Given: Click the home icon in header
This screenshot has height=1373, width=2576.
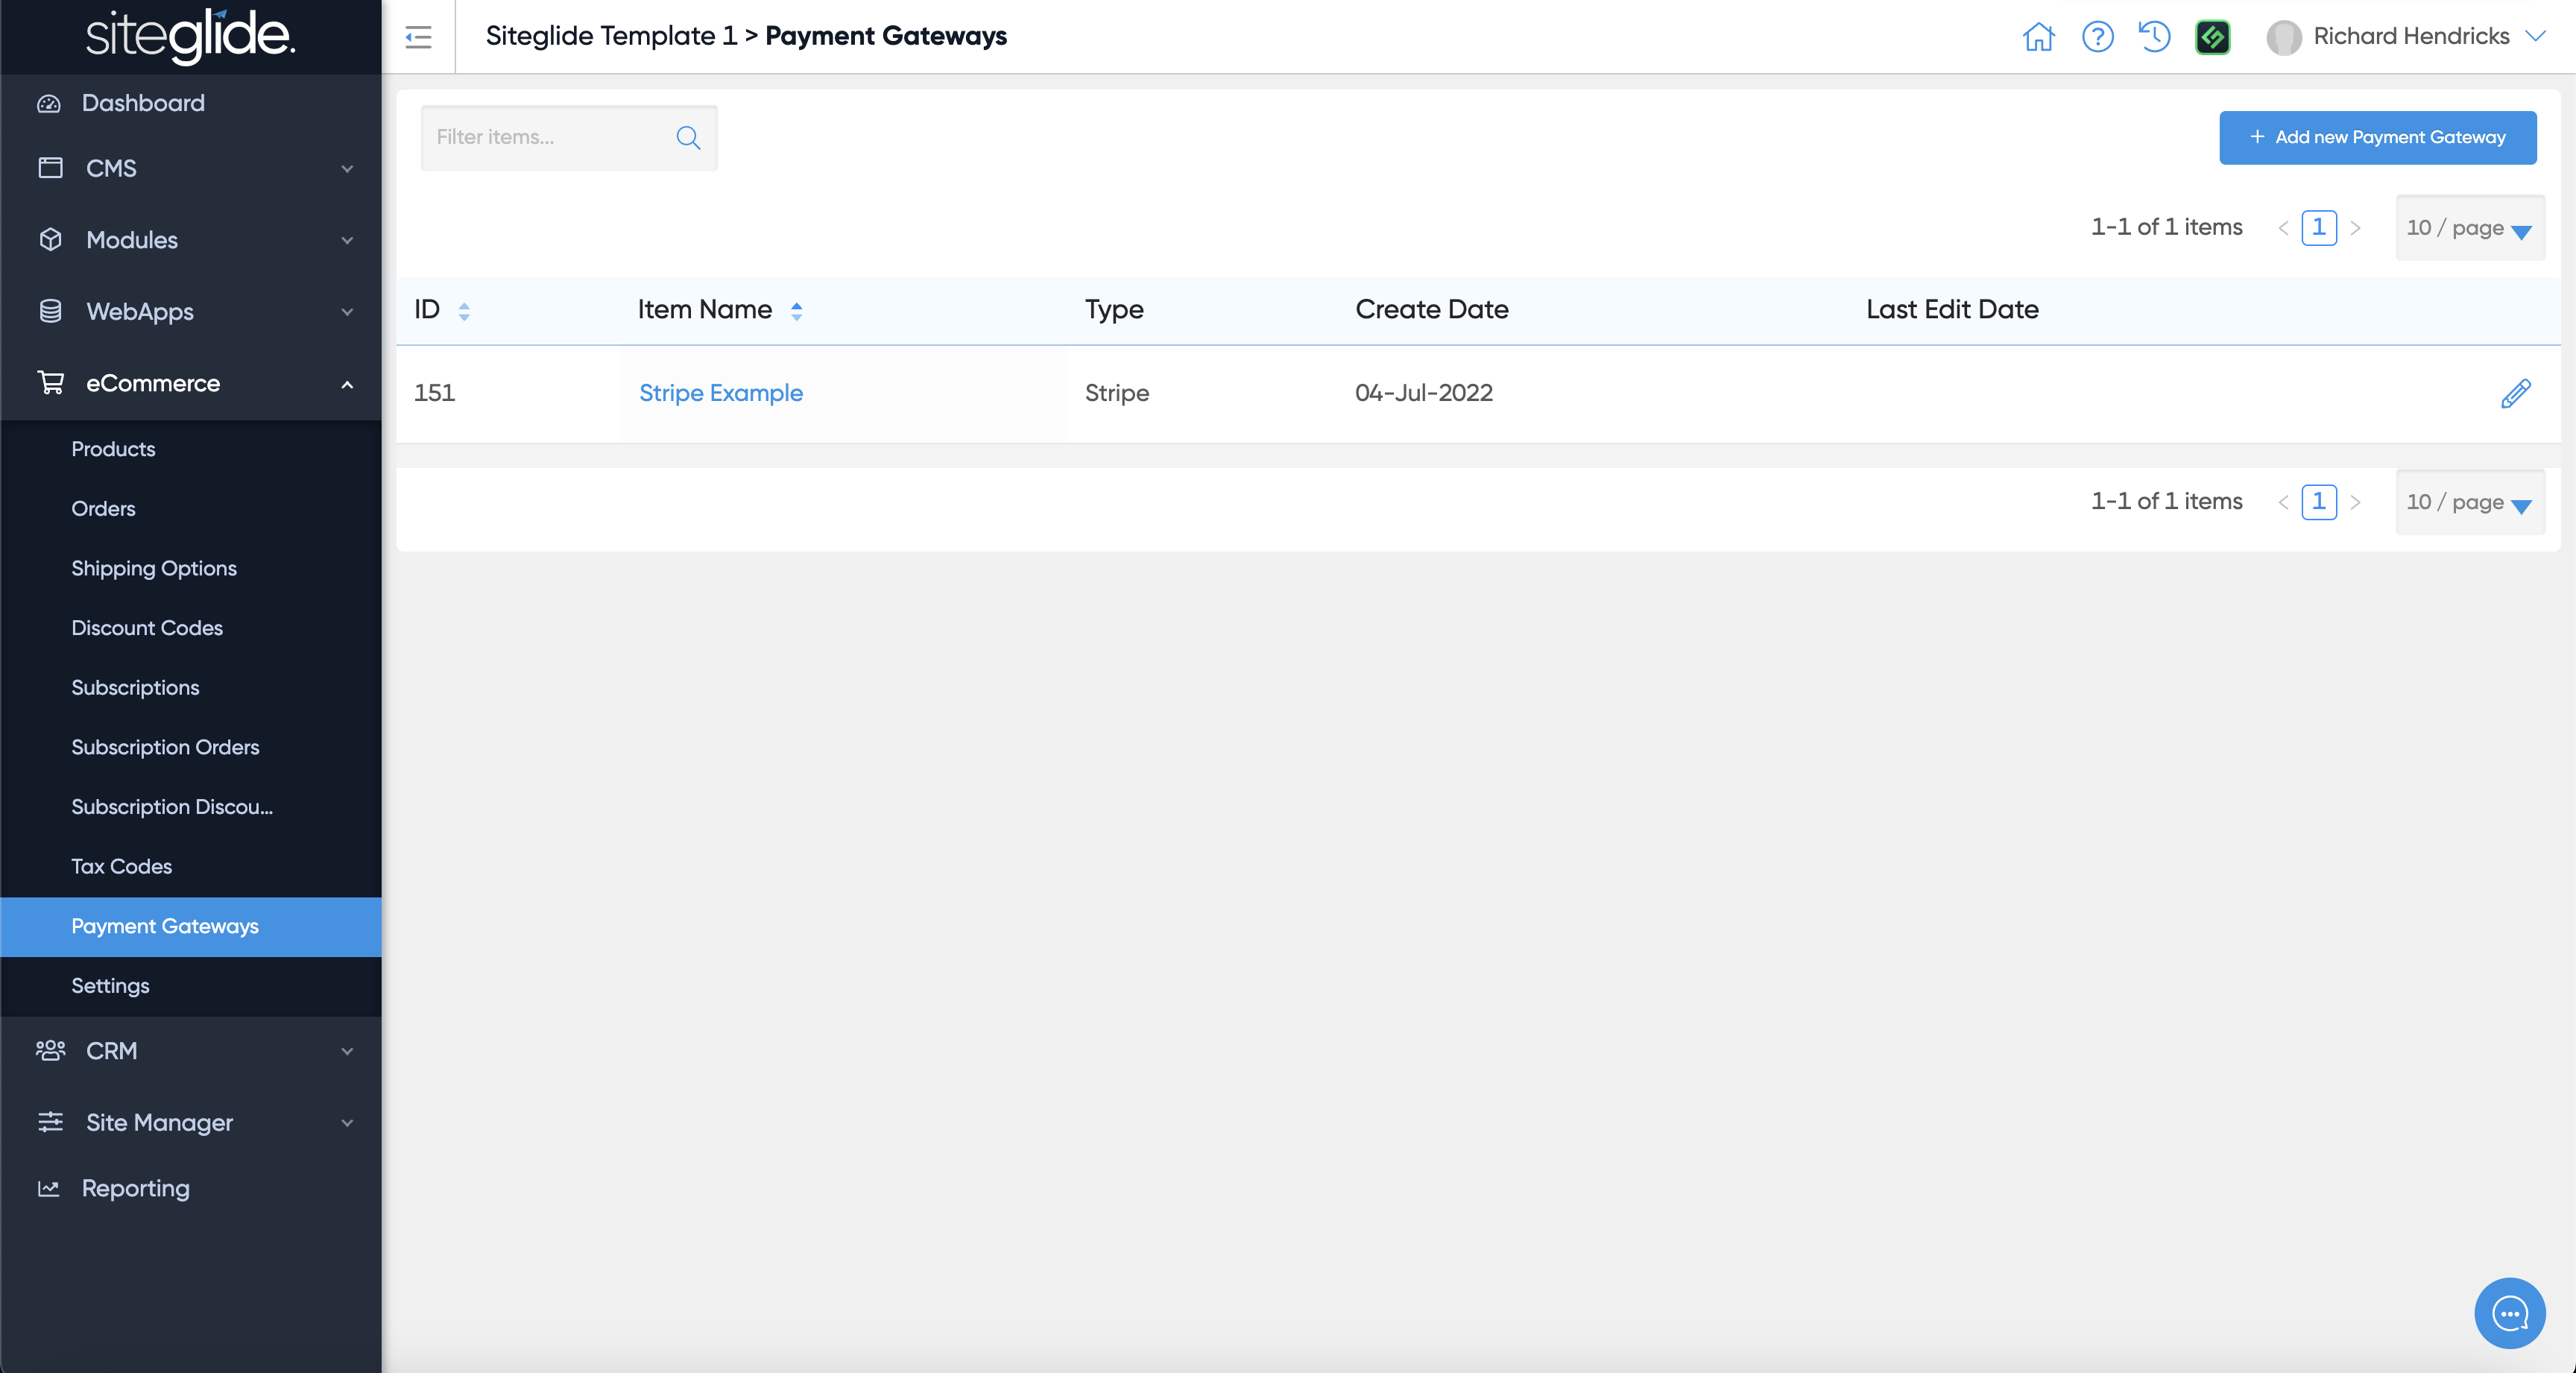Looking at the screenshot, I should click(x=2038, y=37).
